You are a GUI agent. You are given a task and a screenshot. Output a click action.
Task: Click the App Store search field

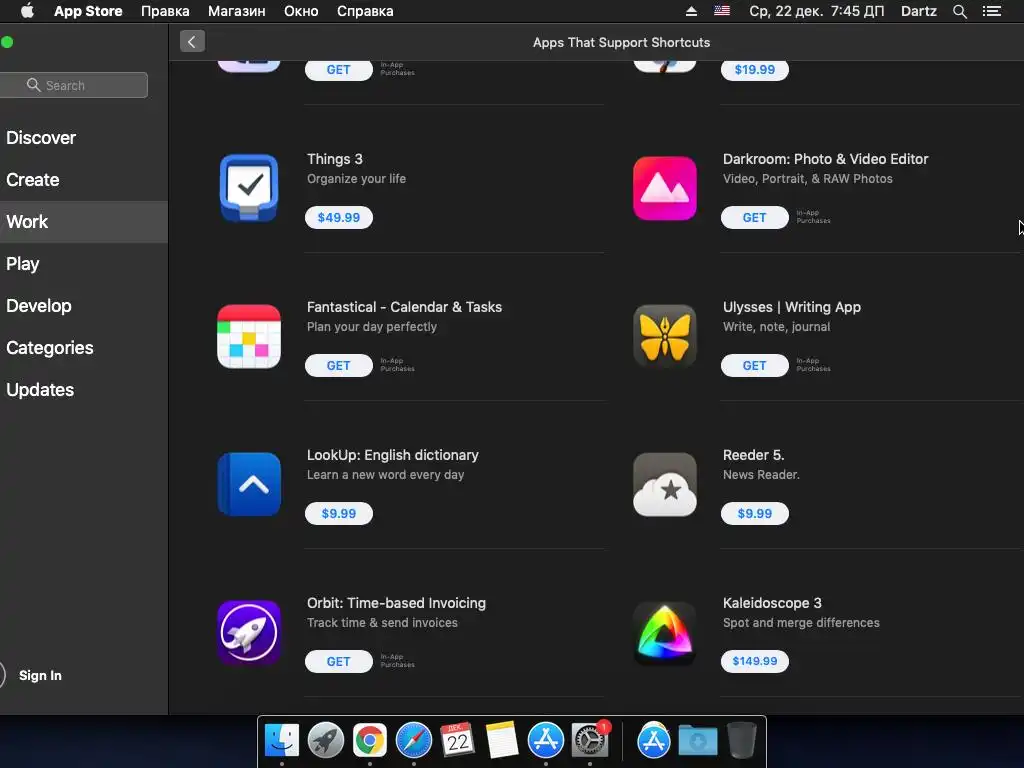[73, 85]
